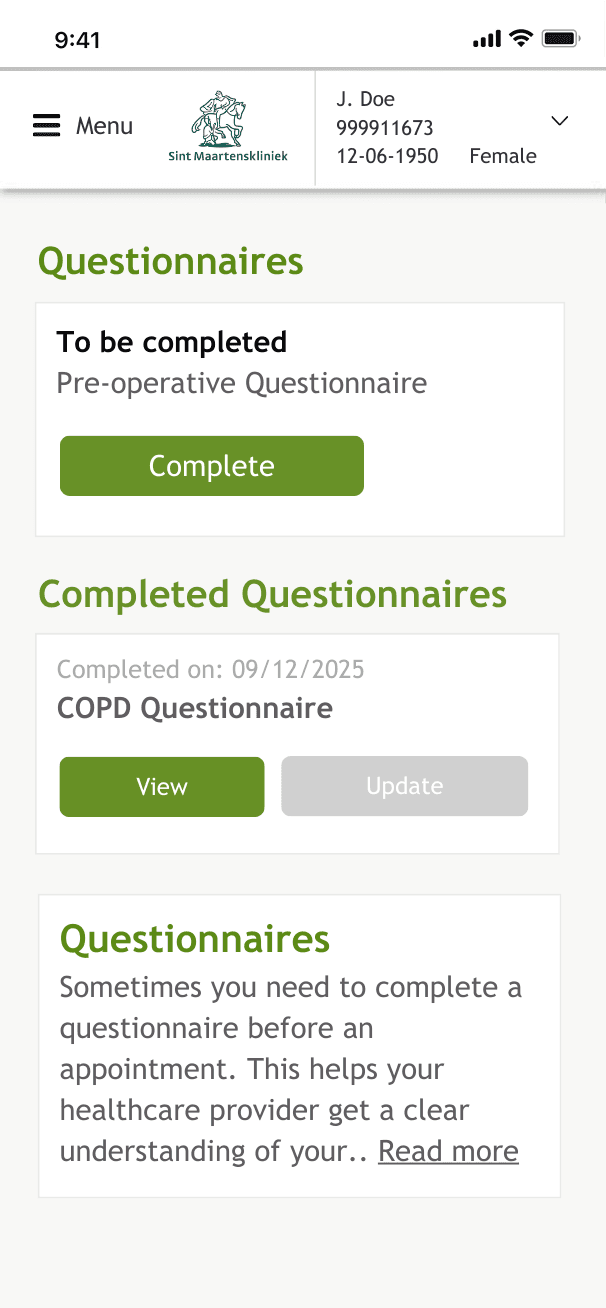View the completed COPD Questionnaire
Screen dimensions: 606x1308
click(161, 787)
